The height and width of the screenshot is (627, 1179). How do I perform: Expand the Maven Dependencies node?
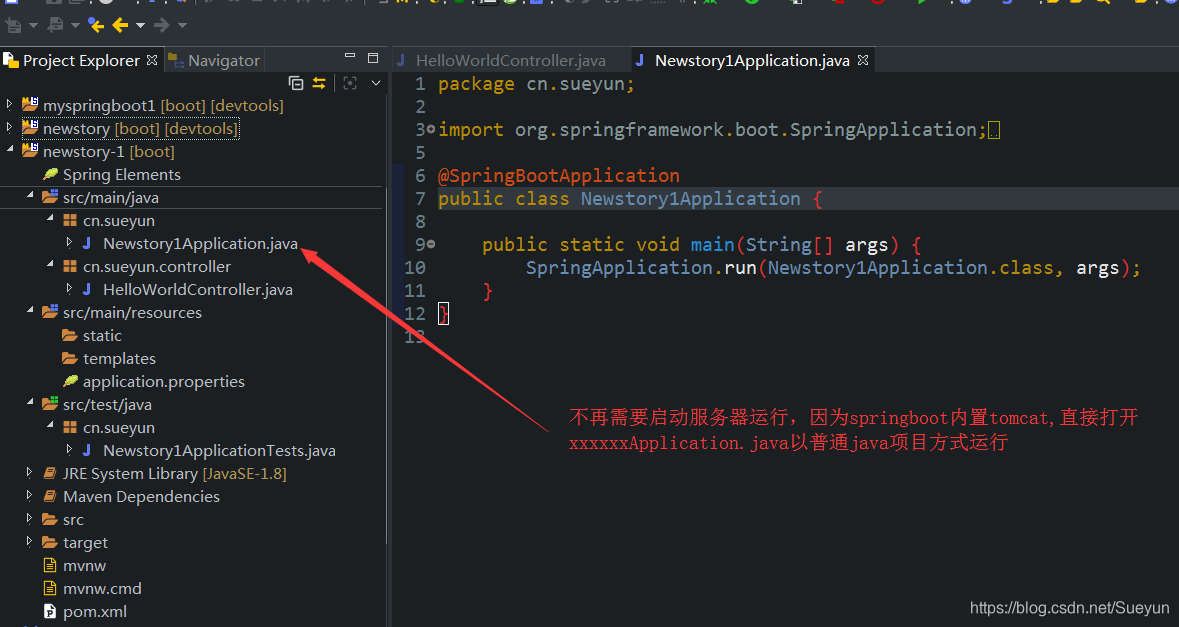click(x=30, y=495)
